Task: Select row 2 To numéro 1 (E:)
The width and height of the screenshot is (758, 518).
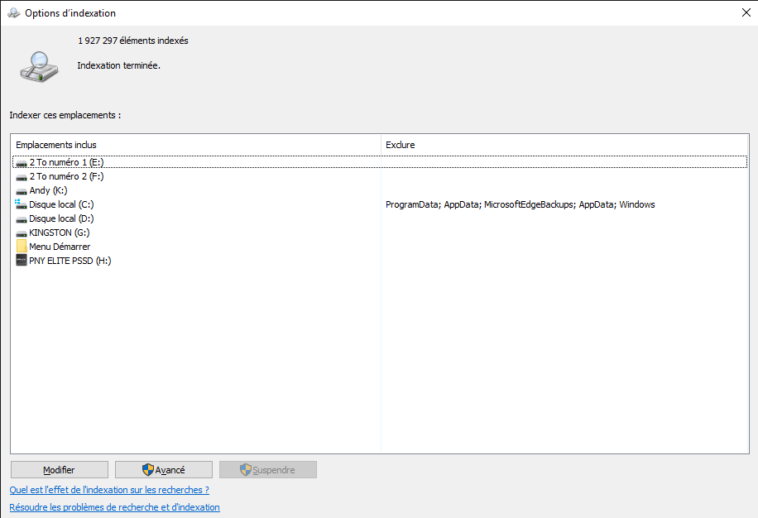Action: 379,162
